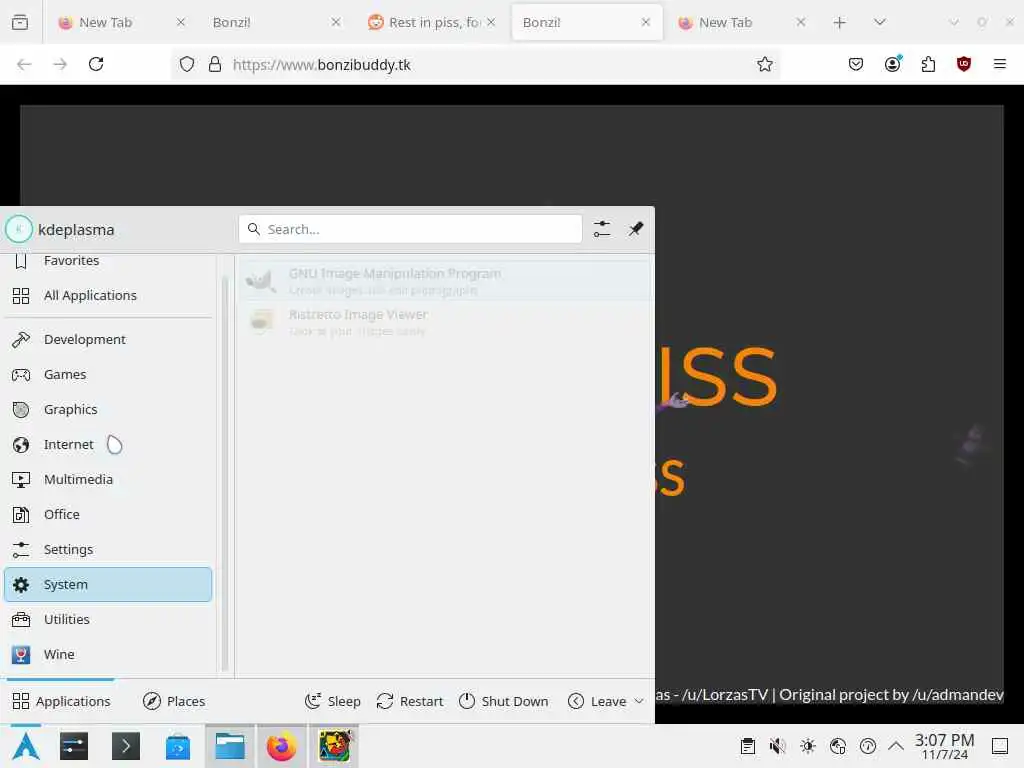Open Discover software center taskbar icon
Image resolution: width=1024 pixels, height=768 pixels.
(x=178, y=746)
